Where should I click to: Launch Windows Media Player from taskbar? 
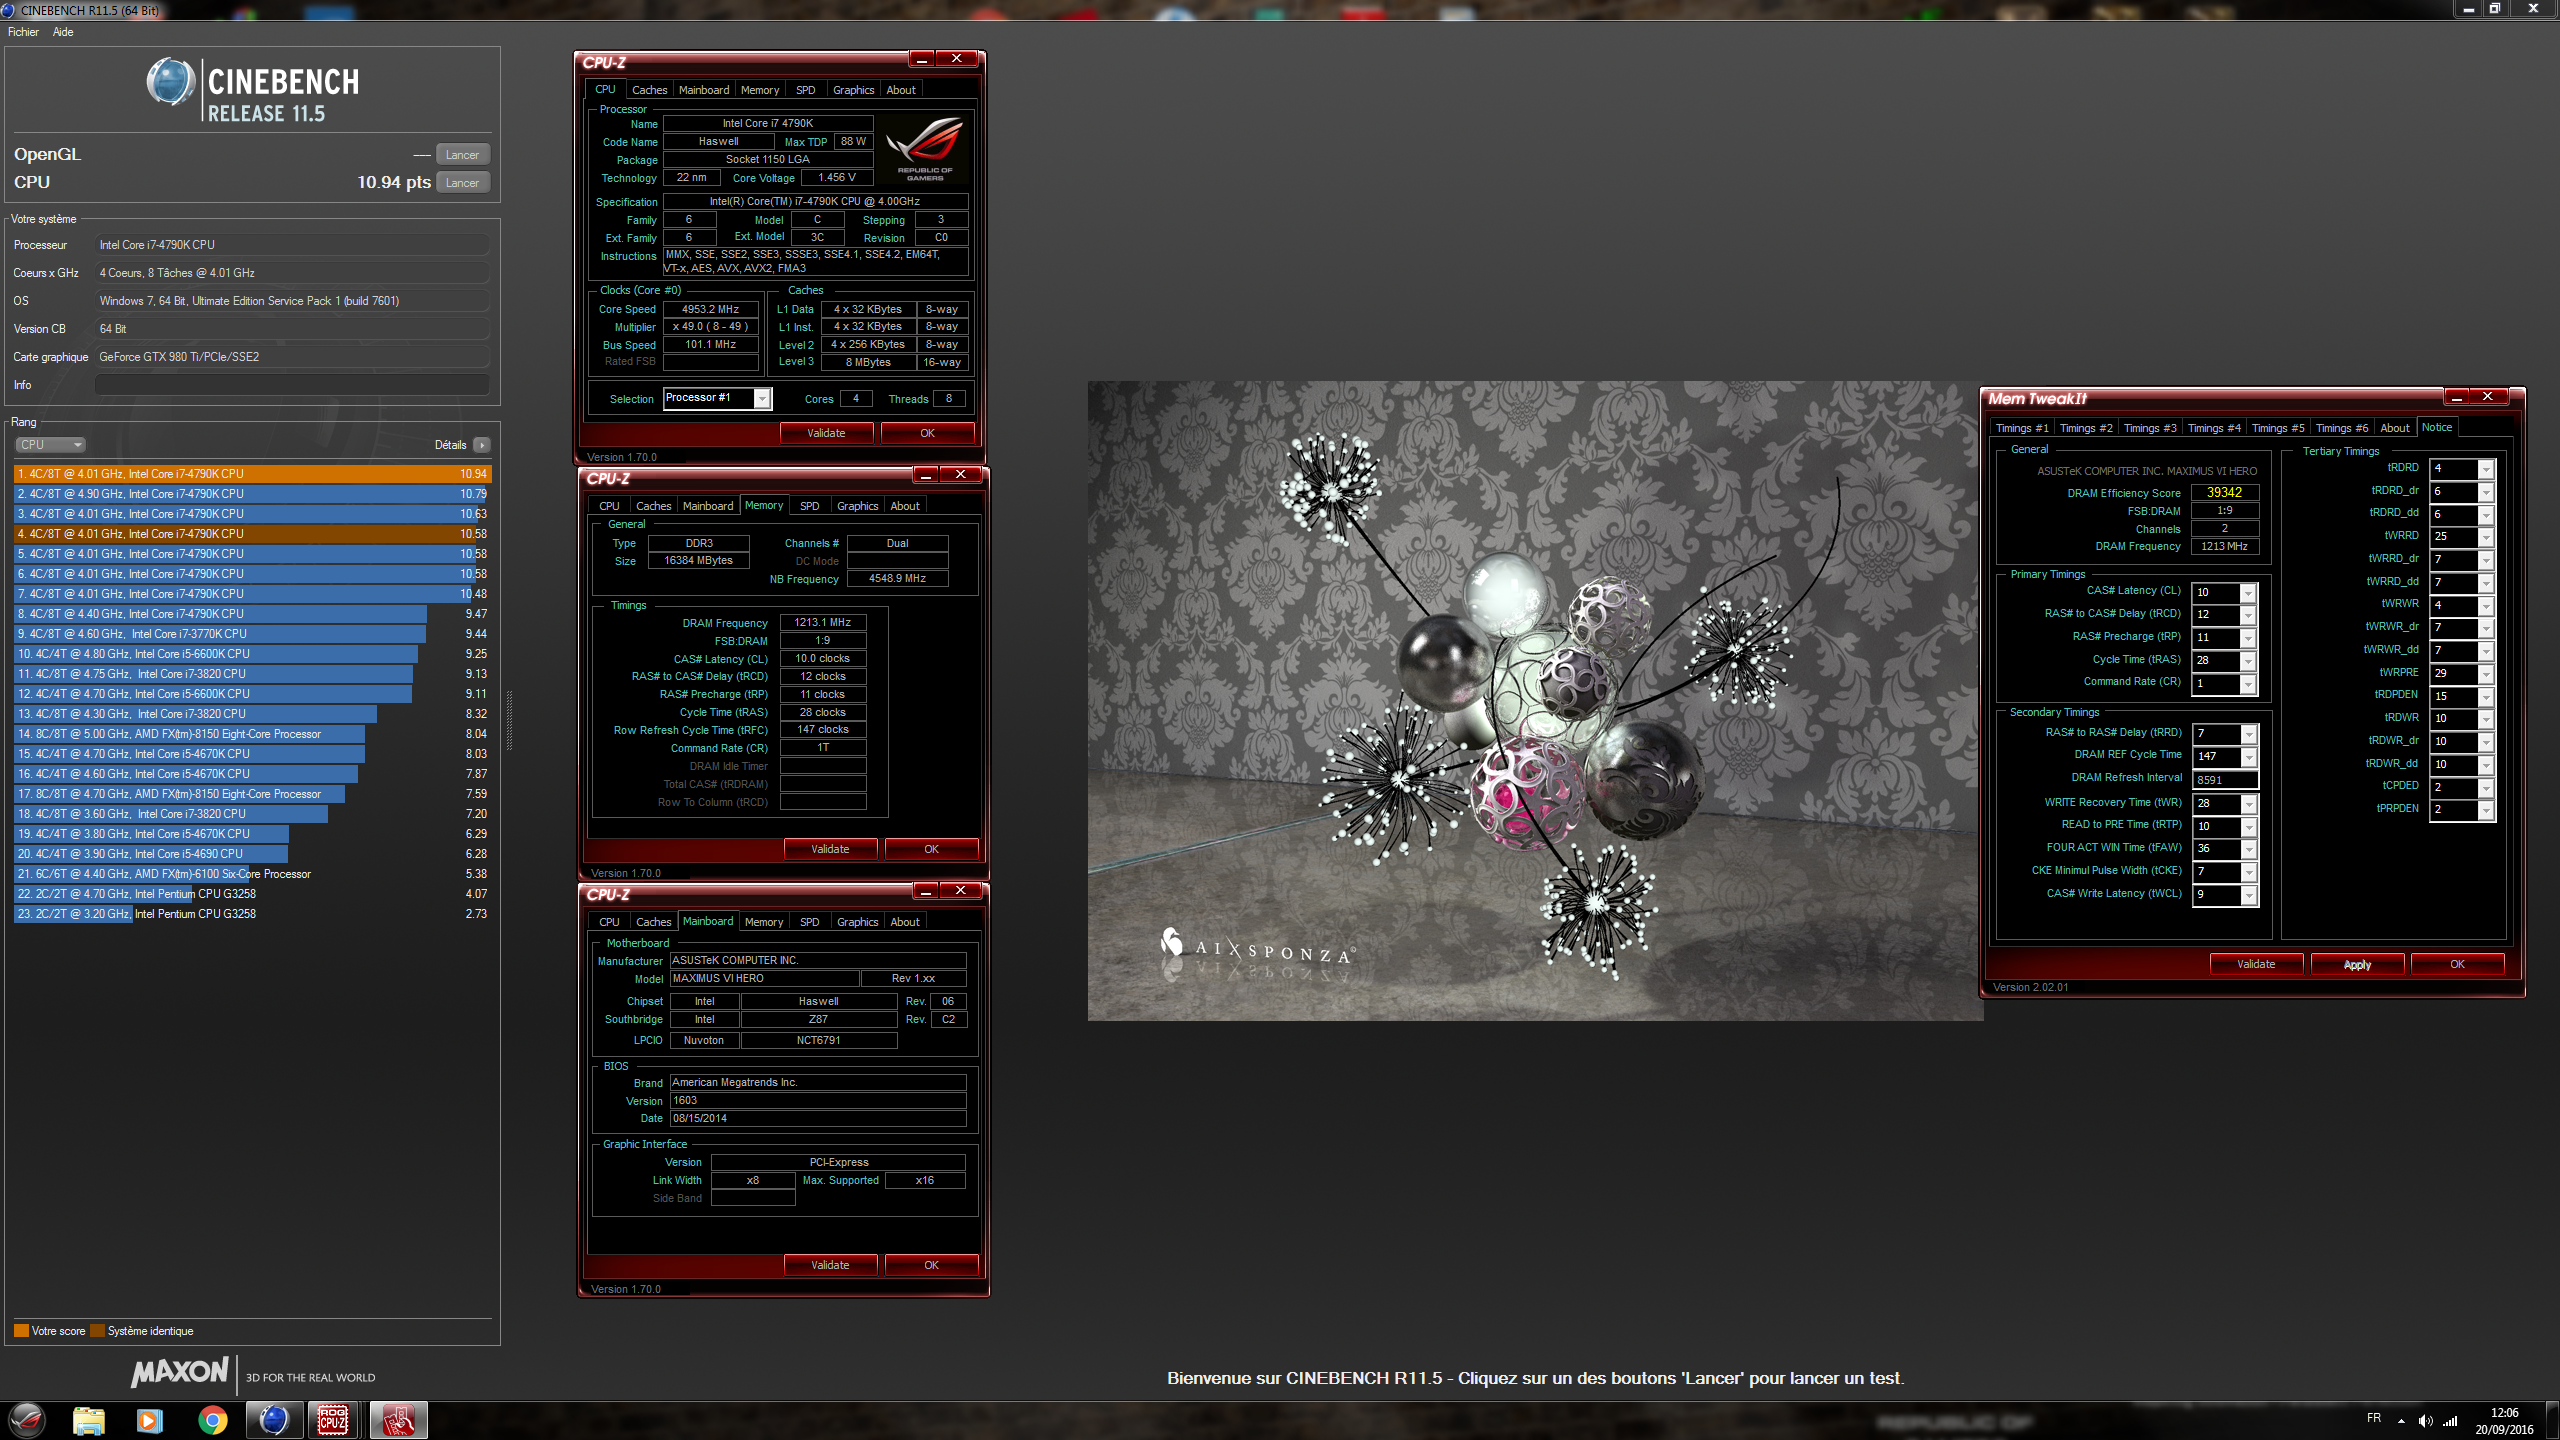[150, 1420]
